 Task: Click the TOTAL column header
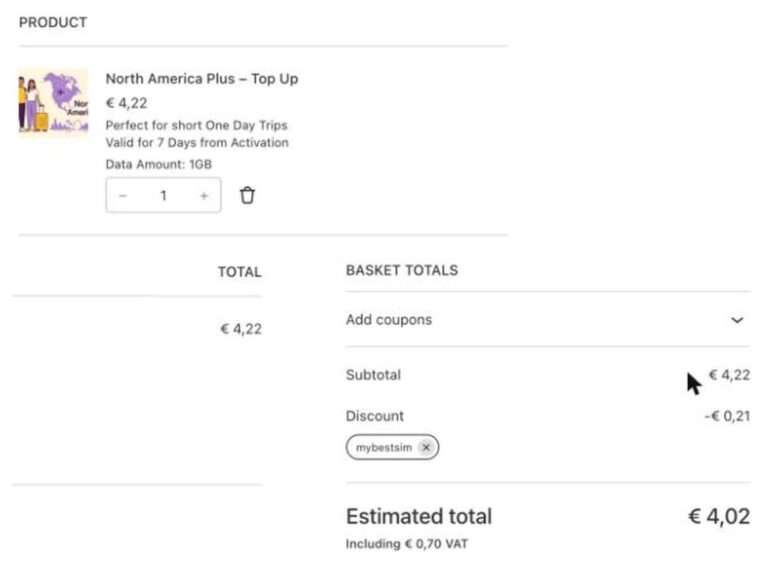[x=240, y=272]
